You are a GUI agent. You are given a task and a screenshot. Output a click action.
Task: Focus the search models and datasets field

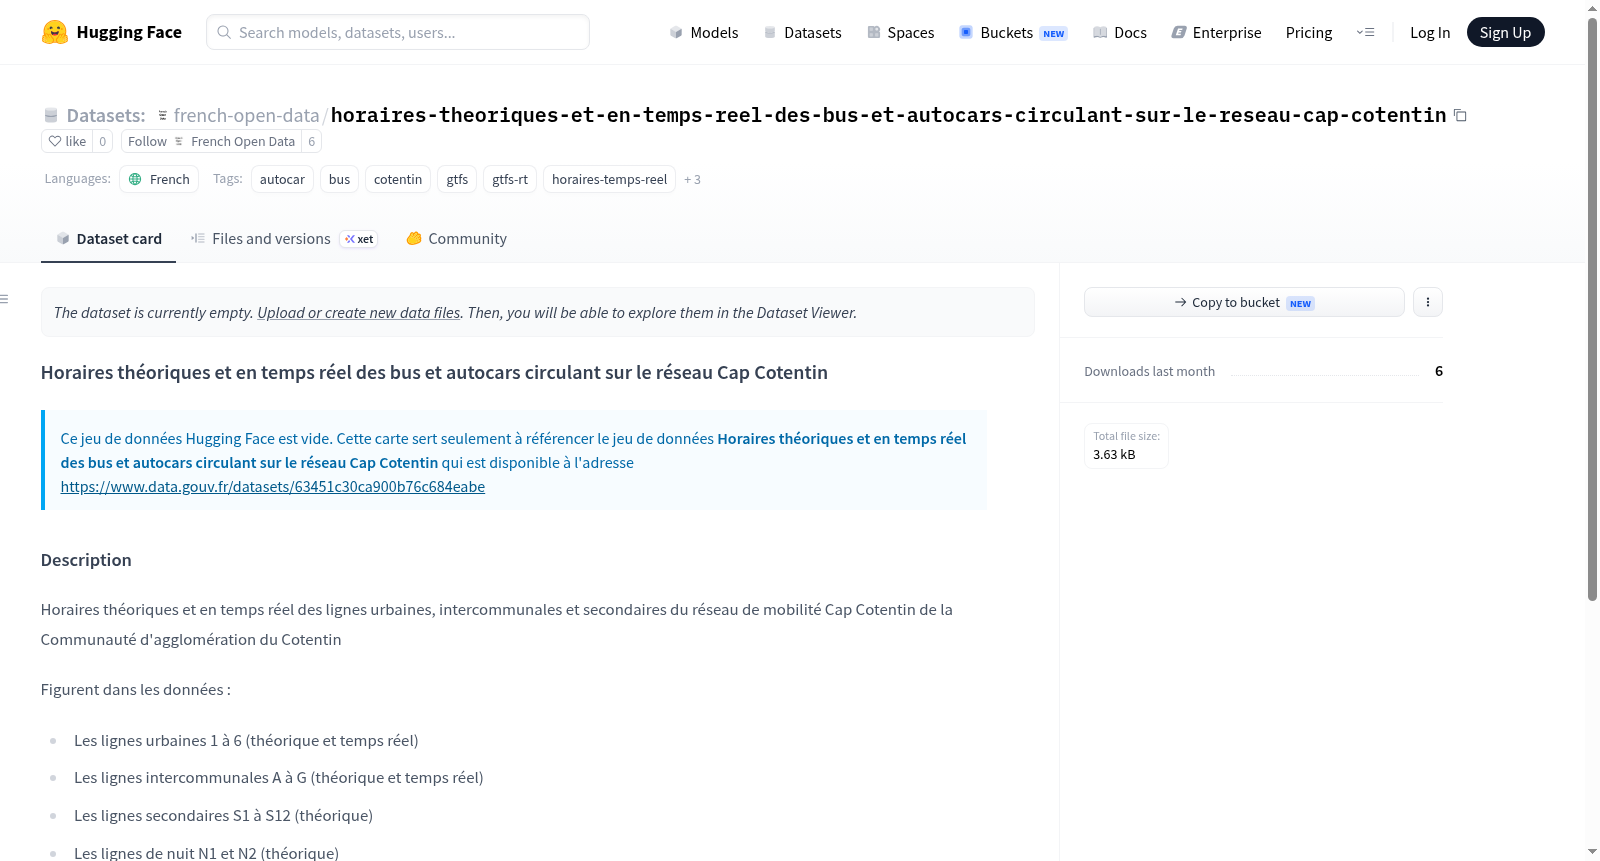398,32
